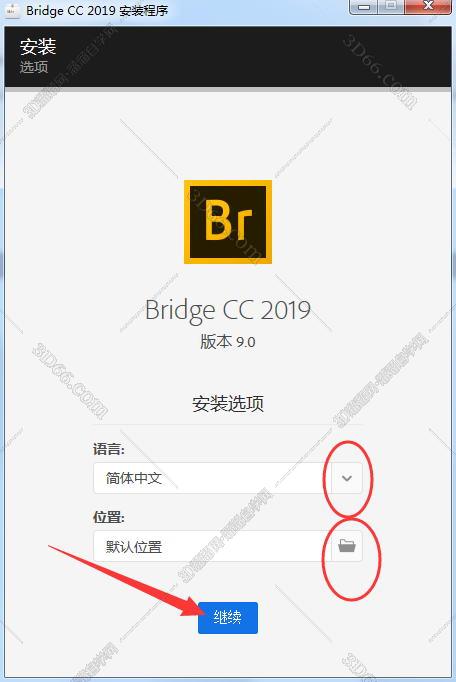The width and height of the screenshot is (456, 682).
Task: Click the Bridge Br application logo
Action: [x=228, y=222]
